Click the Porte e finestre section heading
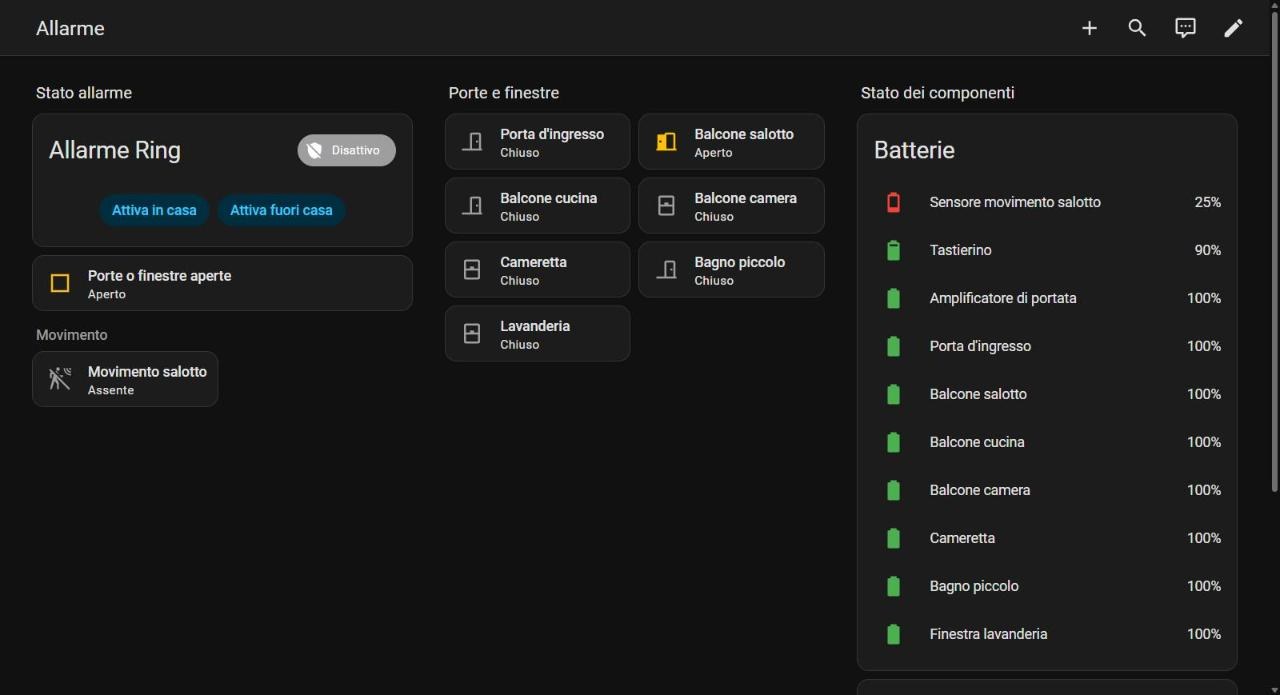1280x695 pixels. tap(504, 93)
